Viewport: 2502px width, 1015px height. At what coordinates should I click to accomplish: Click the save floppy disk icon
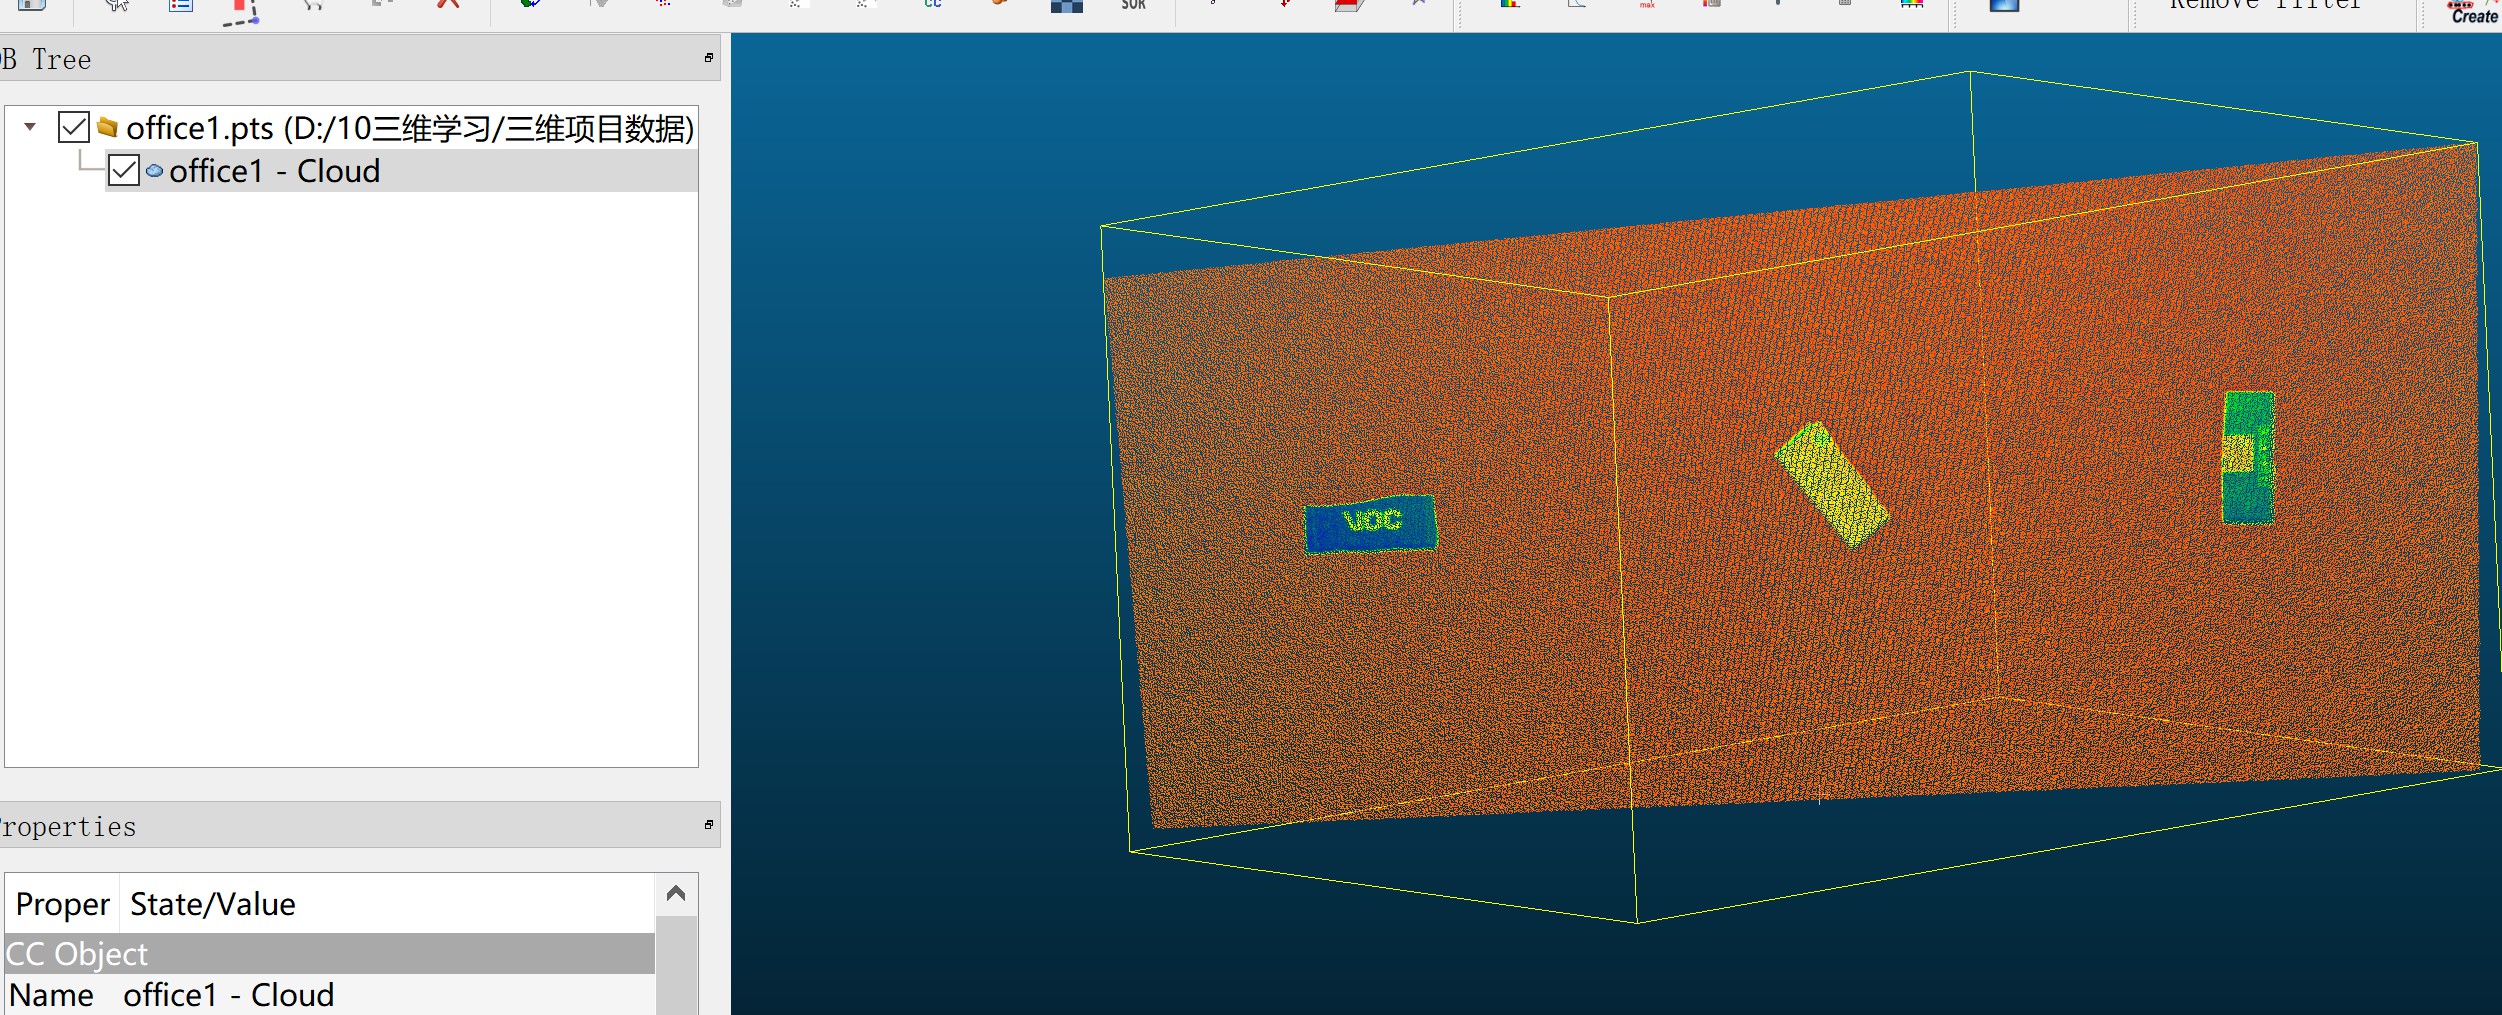(32, 5)
